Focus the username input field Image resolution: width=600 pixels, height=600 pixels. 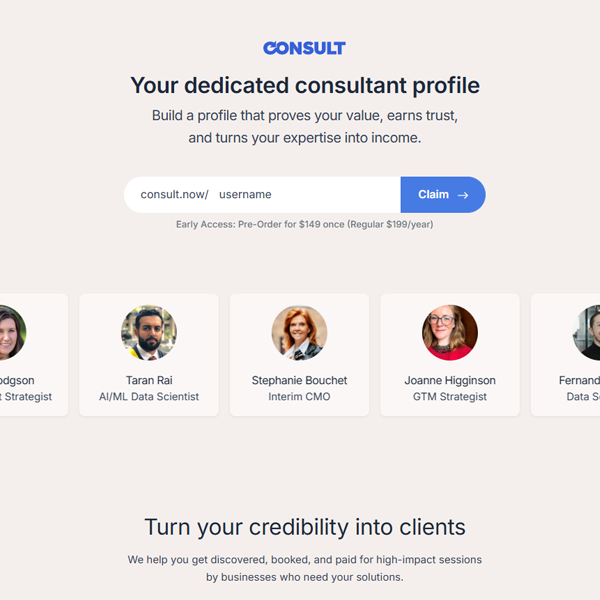pyautogui.click(x=300, y=195)
